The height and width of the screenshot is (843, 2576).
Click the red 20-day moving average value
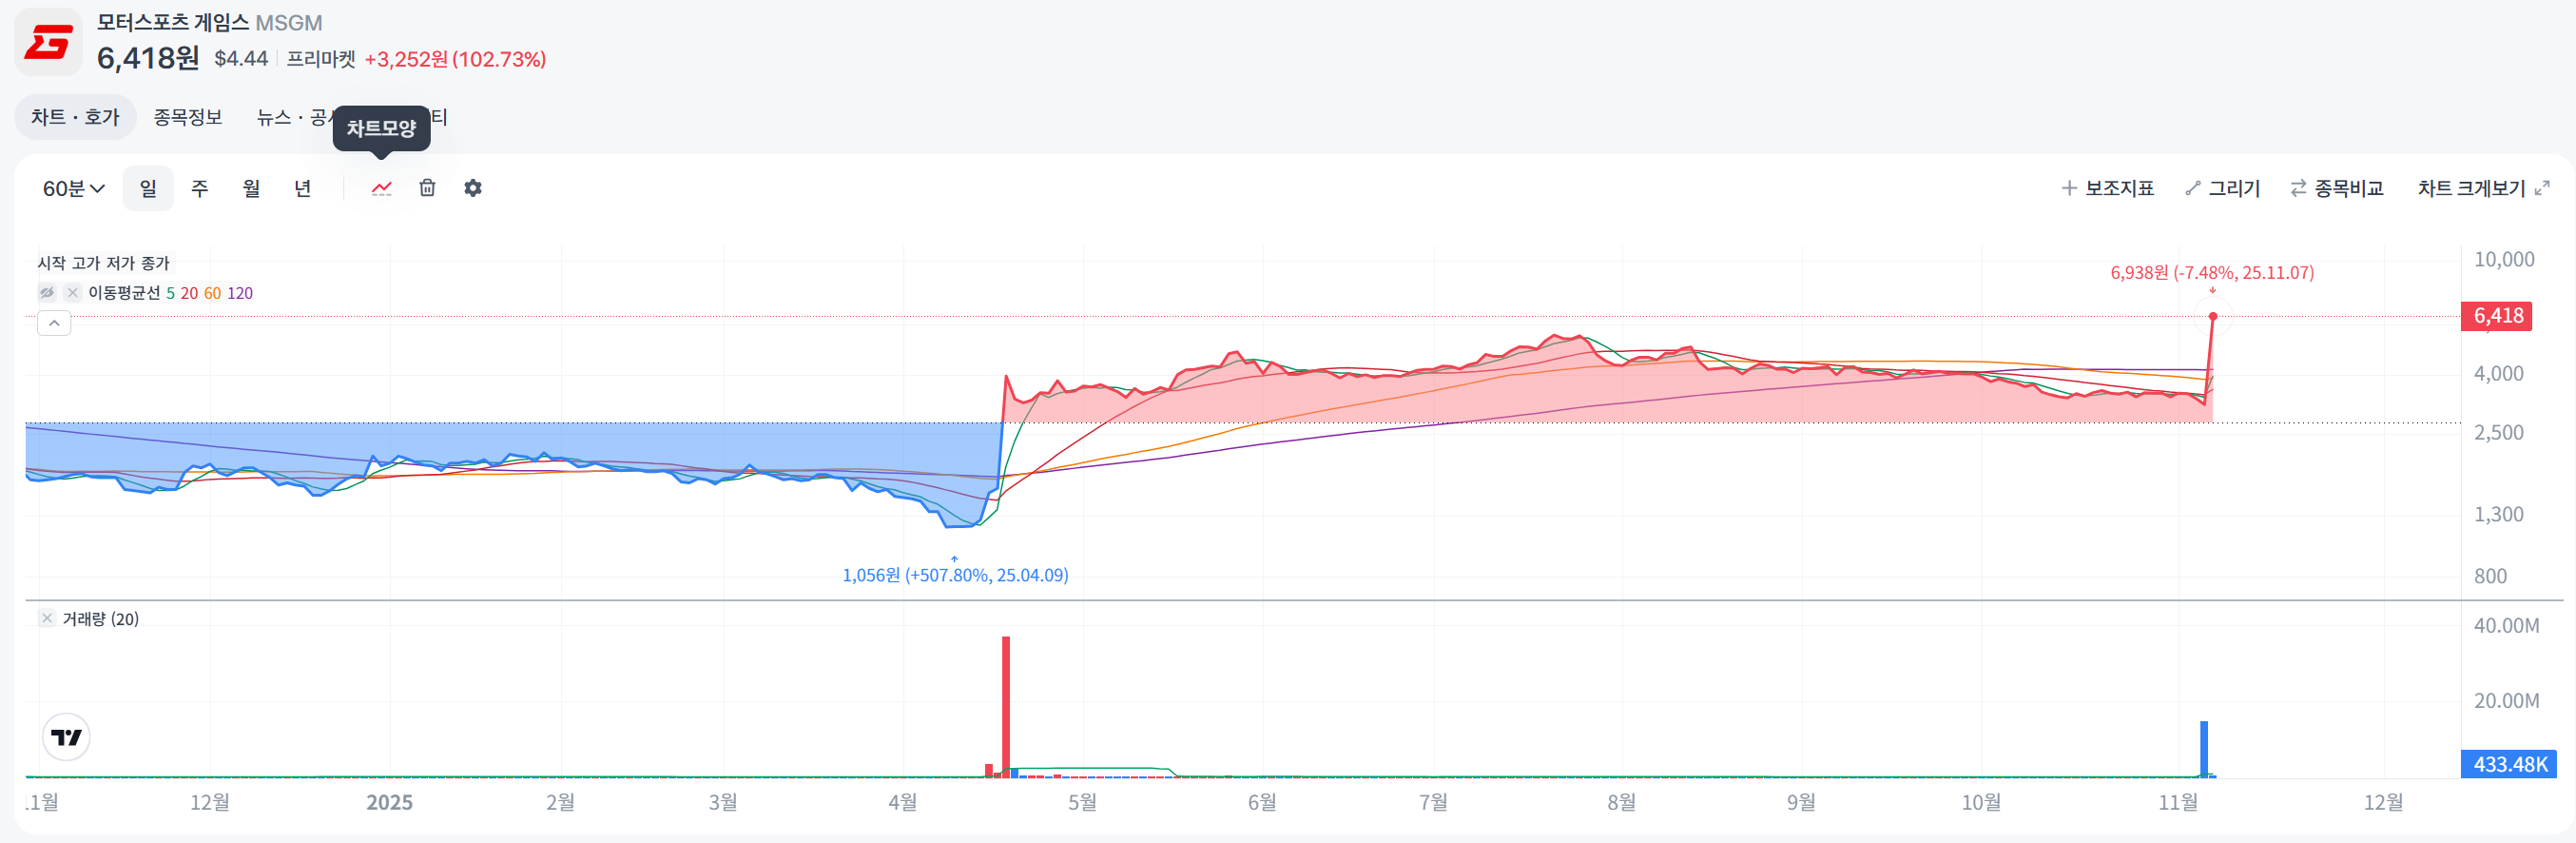(x=189, y=293)
